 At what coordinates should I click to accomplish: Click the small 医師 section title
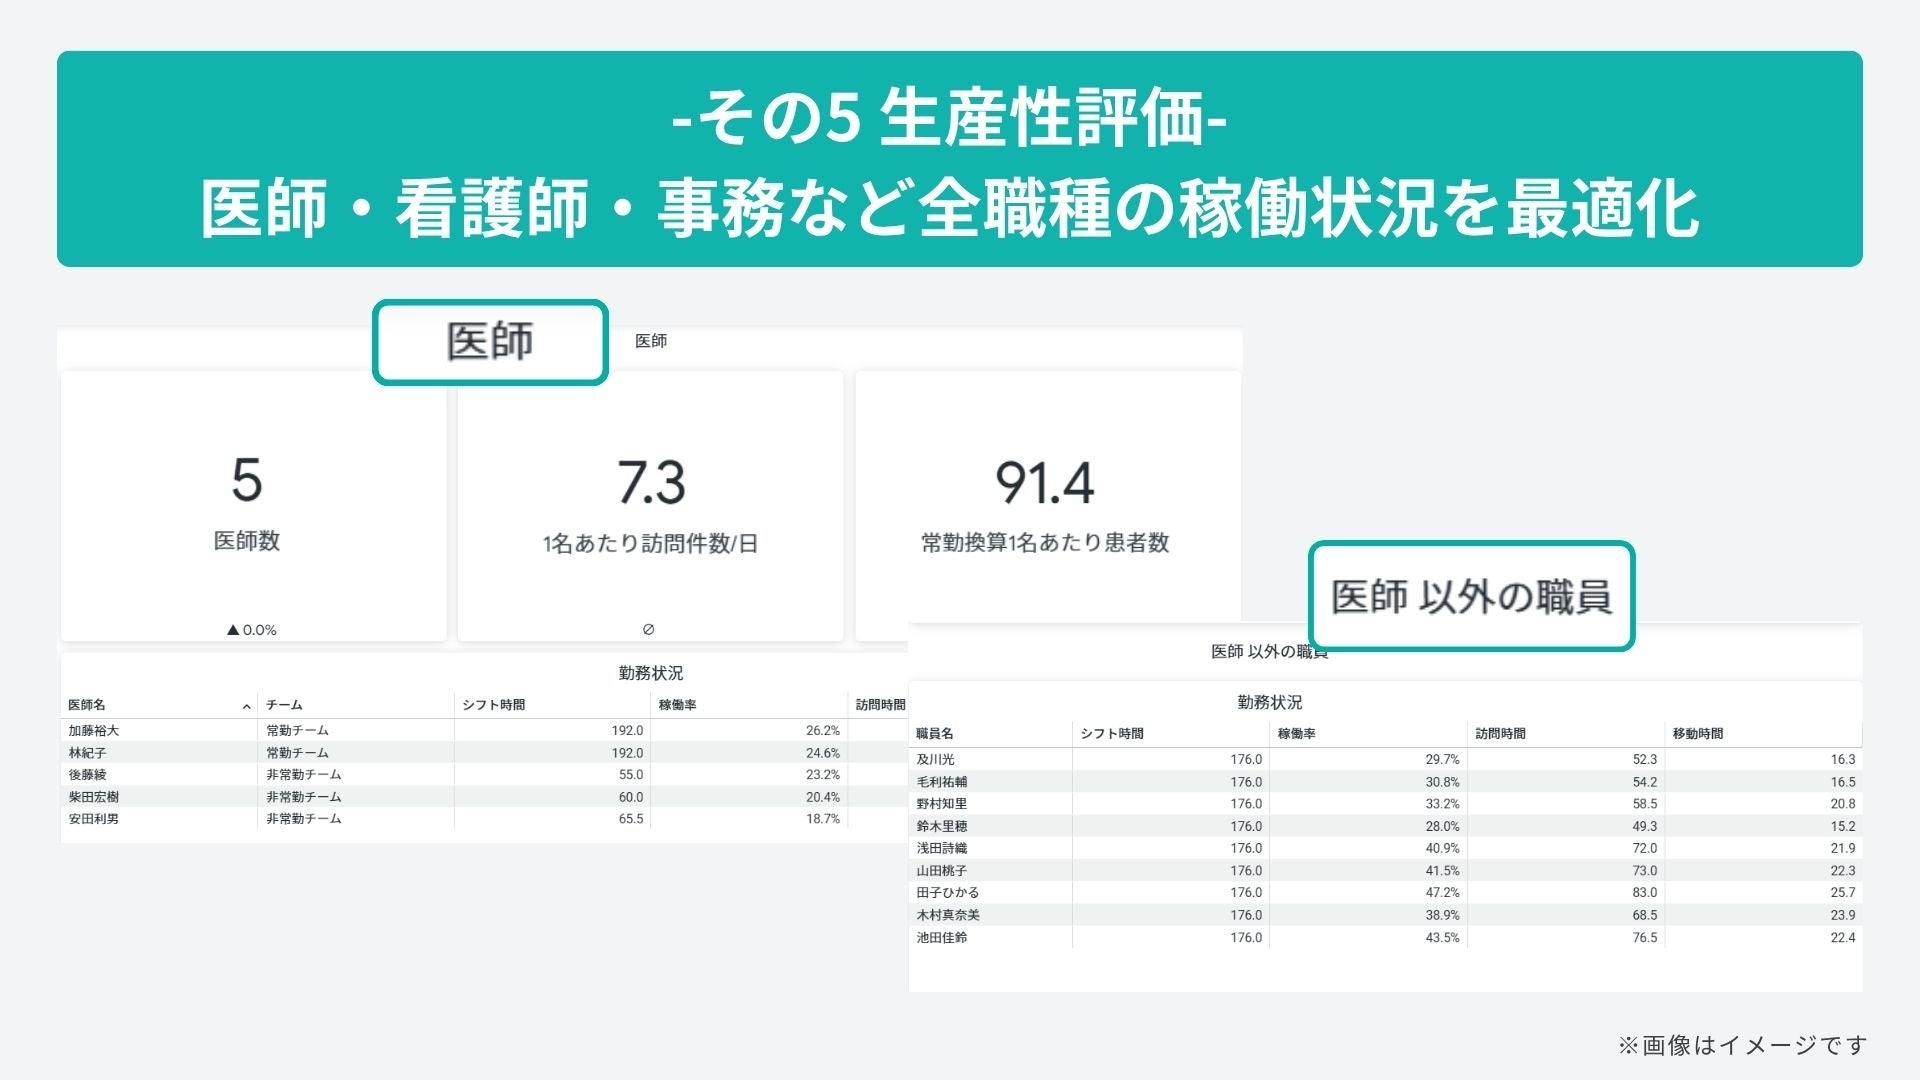pyautogui.click(x=651, y=341)
